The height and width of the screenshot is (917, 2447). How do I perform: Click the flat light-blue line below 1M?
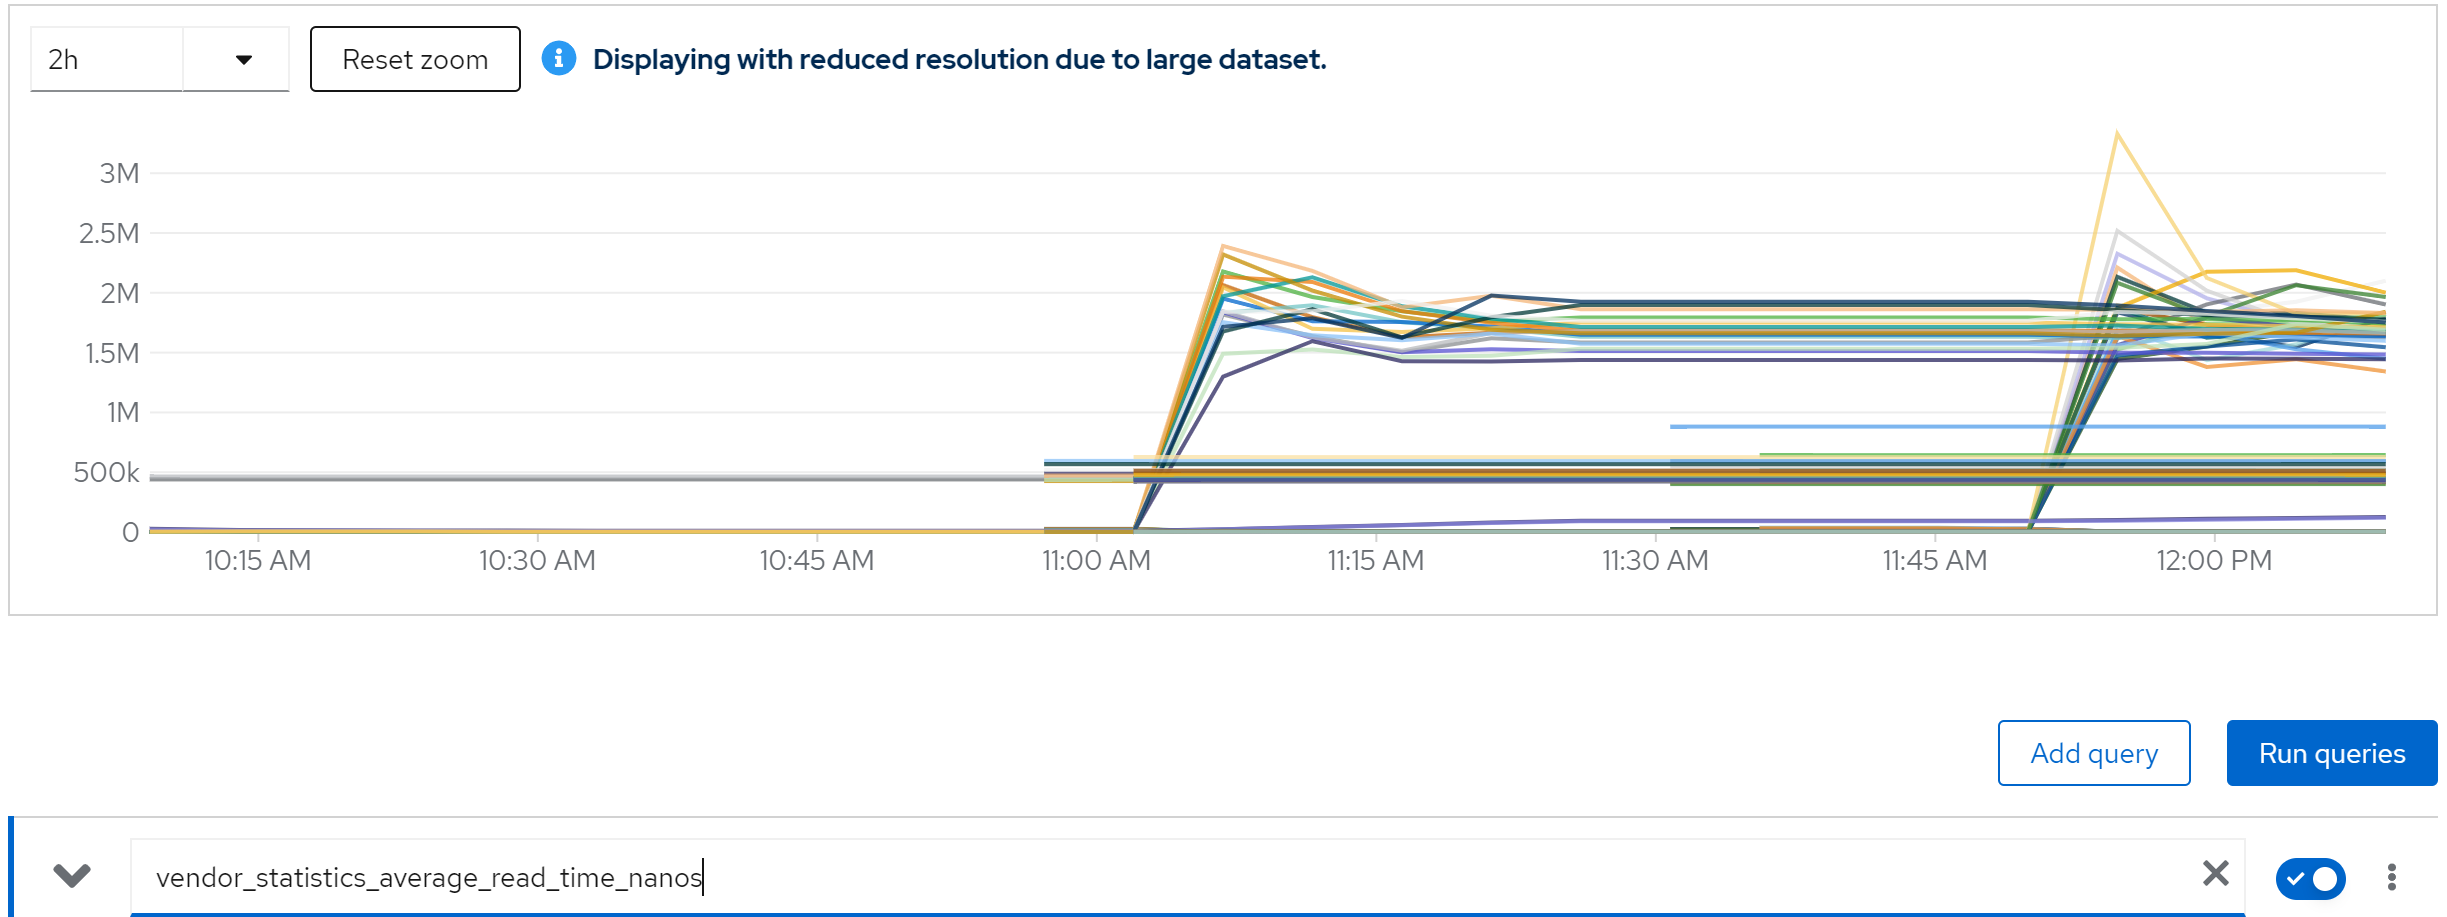[x=1900, y=427]
